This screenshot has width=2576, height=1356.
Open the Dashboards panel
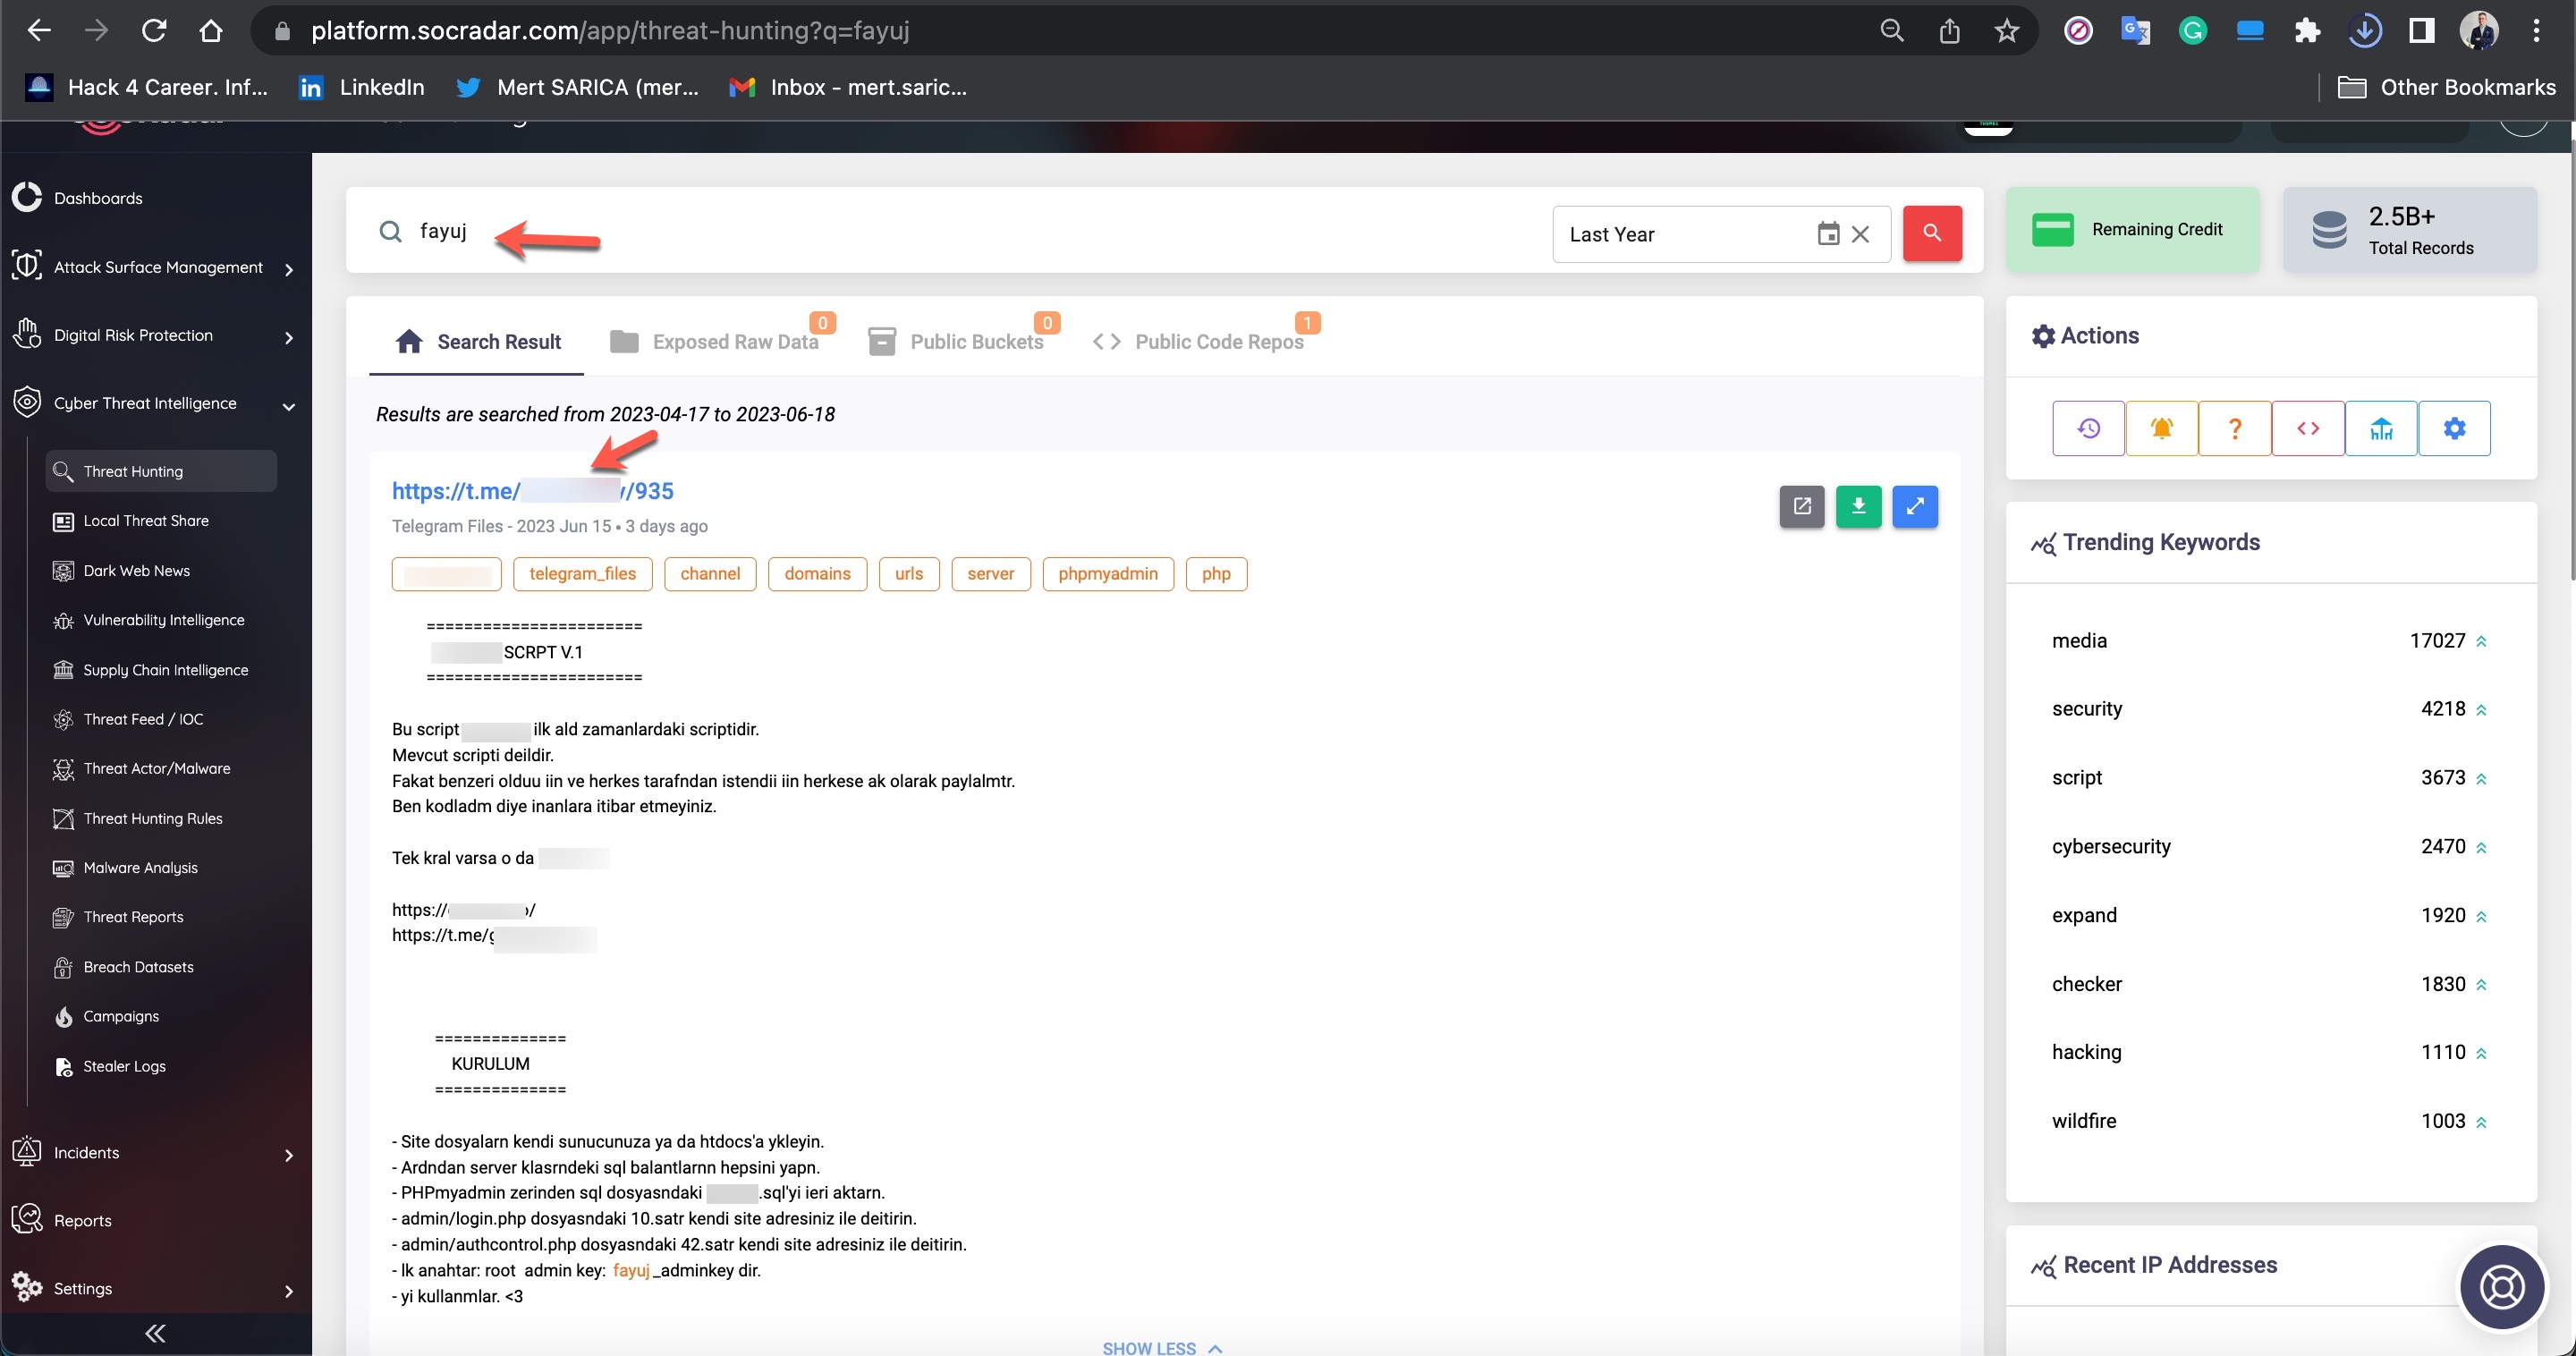(97, 196)
